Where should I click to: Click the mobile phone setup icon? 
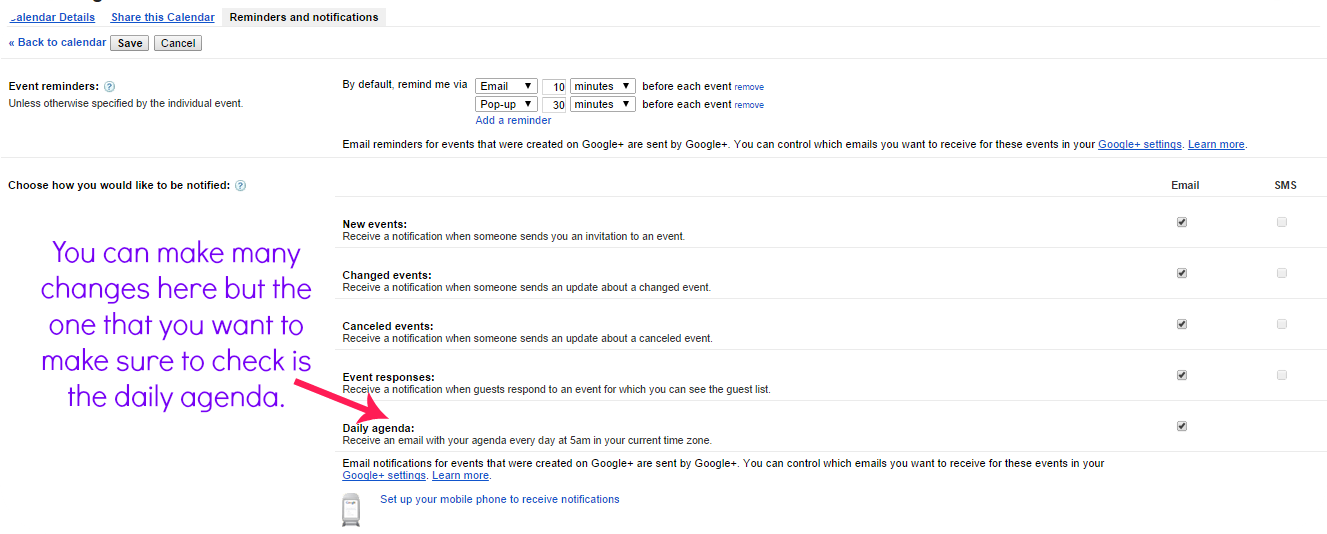(351, 509)
